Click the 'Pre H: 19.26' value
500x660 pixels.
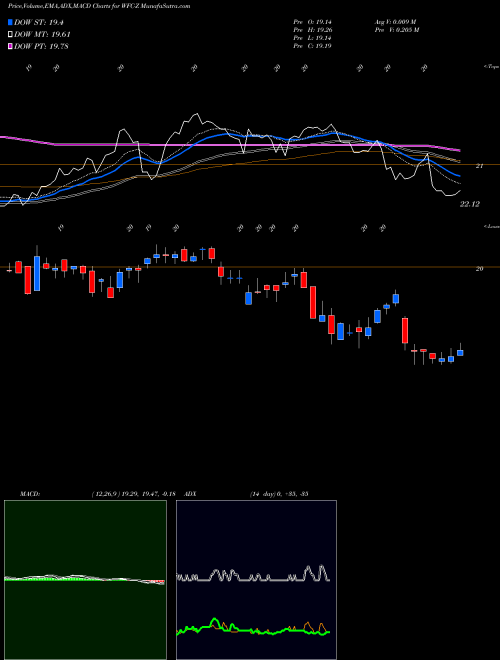pos(313,30)
